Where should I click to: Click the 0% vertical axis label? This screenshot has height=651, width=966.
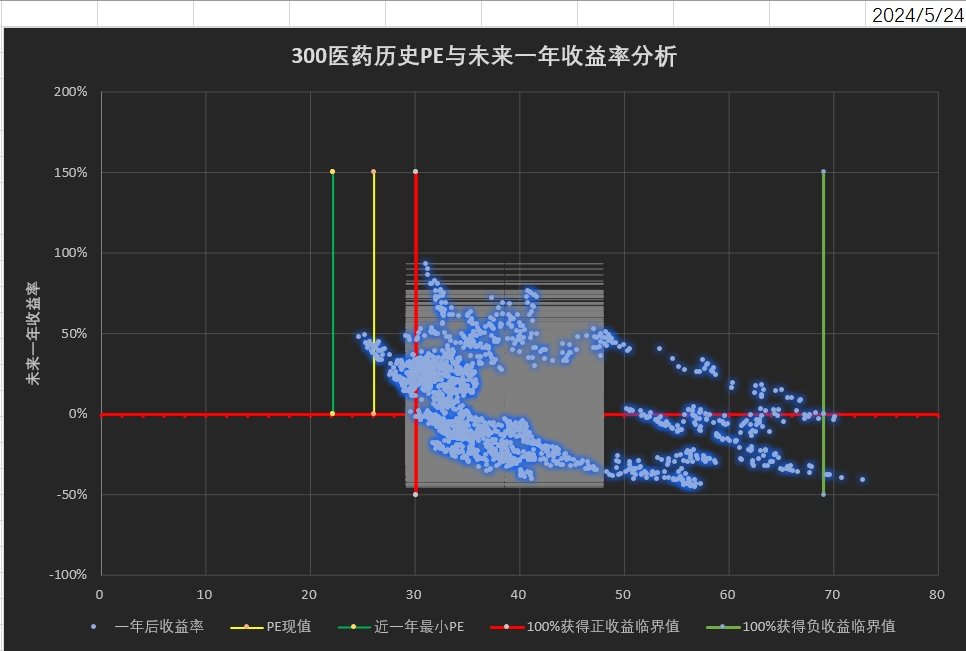(78, 414)
